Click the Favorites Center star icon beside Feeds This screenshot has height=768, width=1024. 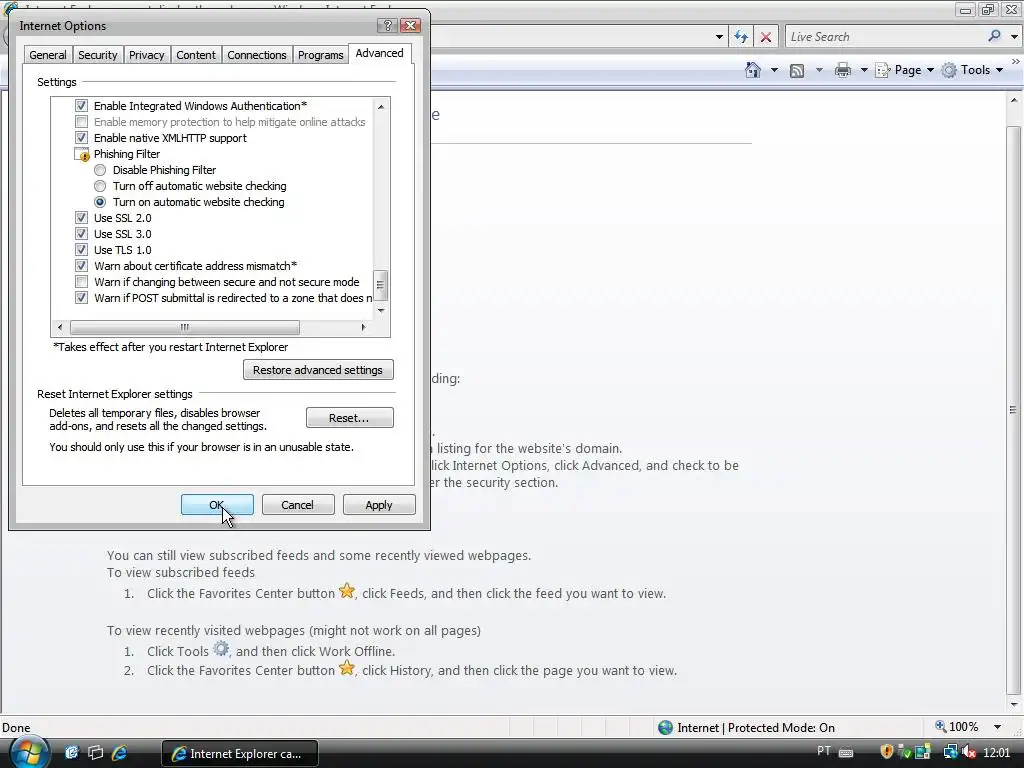[x=347, y=591]
